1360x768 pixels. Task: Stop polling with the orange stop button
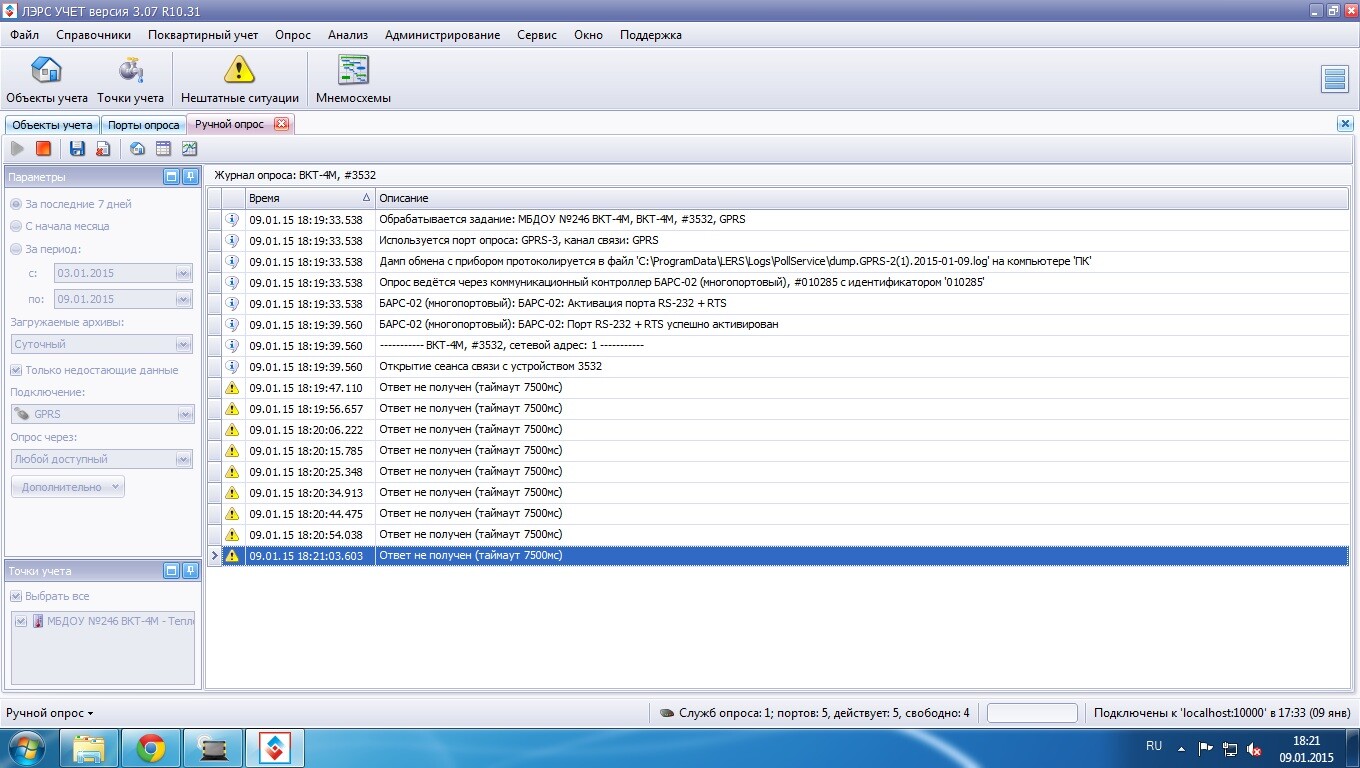(43, 149)
